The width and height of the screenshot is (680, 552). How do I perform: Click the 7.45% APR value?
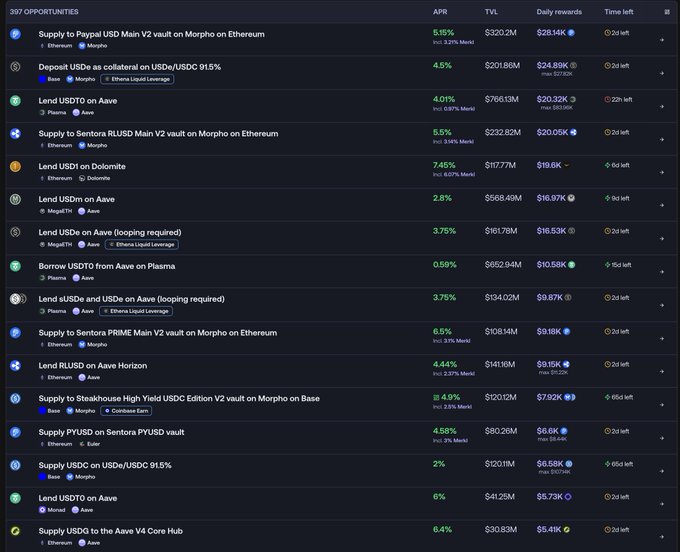(x=444, y=165)
